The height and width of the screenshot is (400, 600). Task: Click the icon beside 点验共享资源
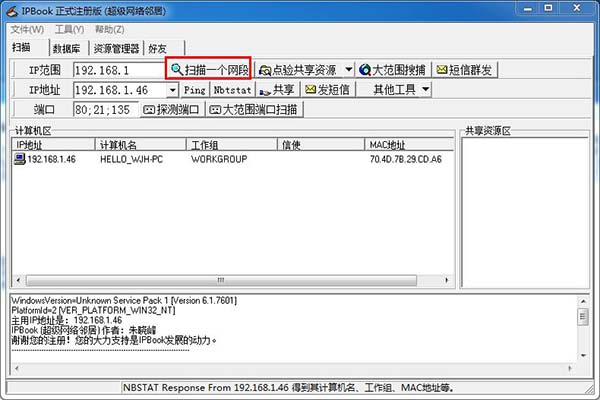[x=265, y=70]
